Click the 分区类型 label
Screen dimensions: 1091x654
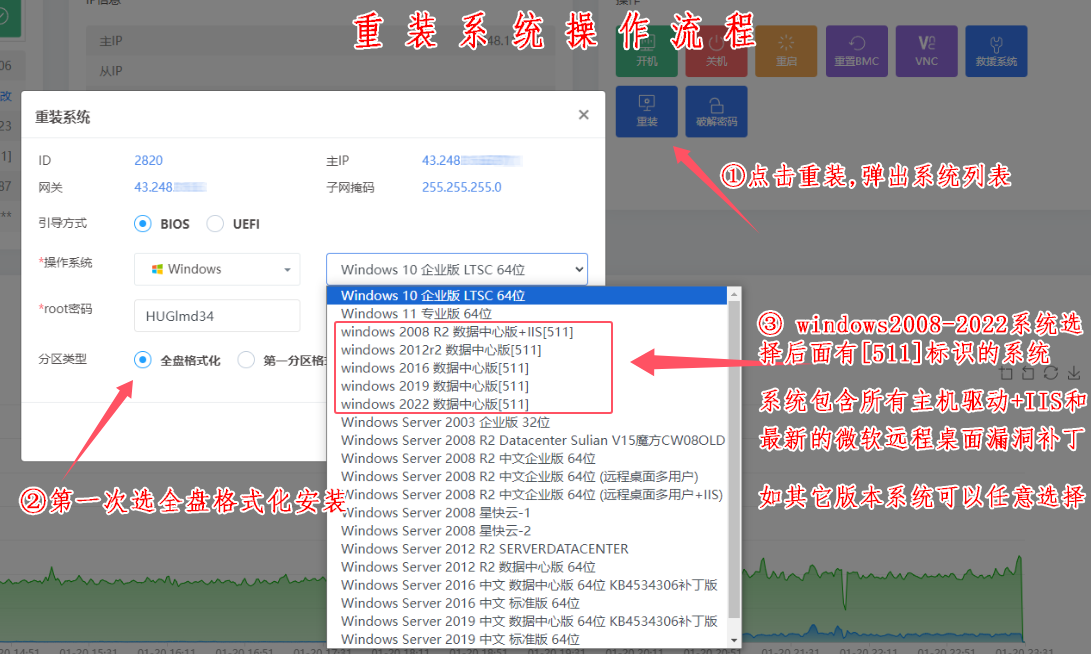coord(63,359)
